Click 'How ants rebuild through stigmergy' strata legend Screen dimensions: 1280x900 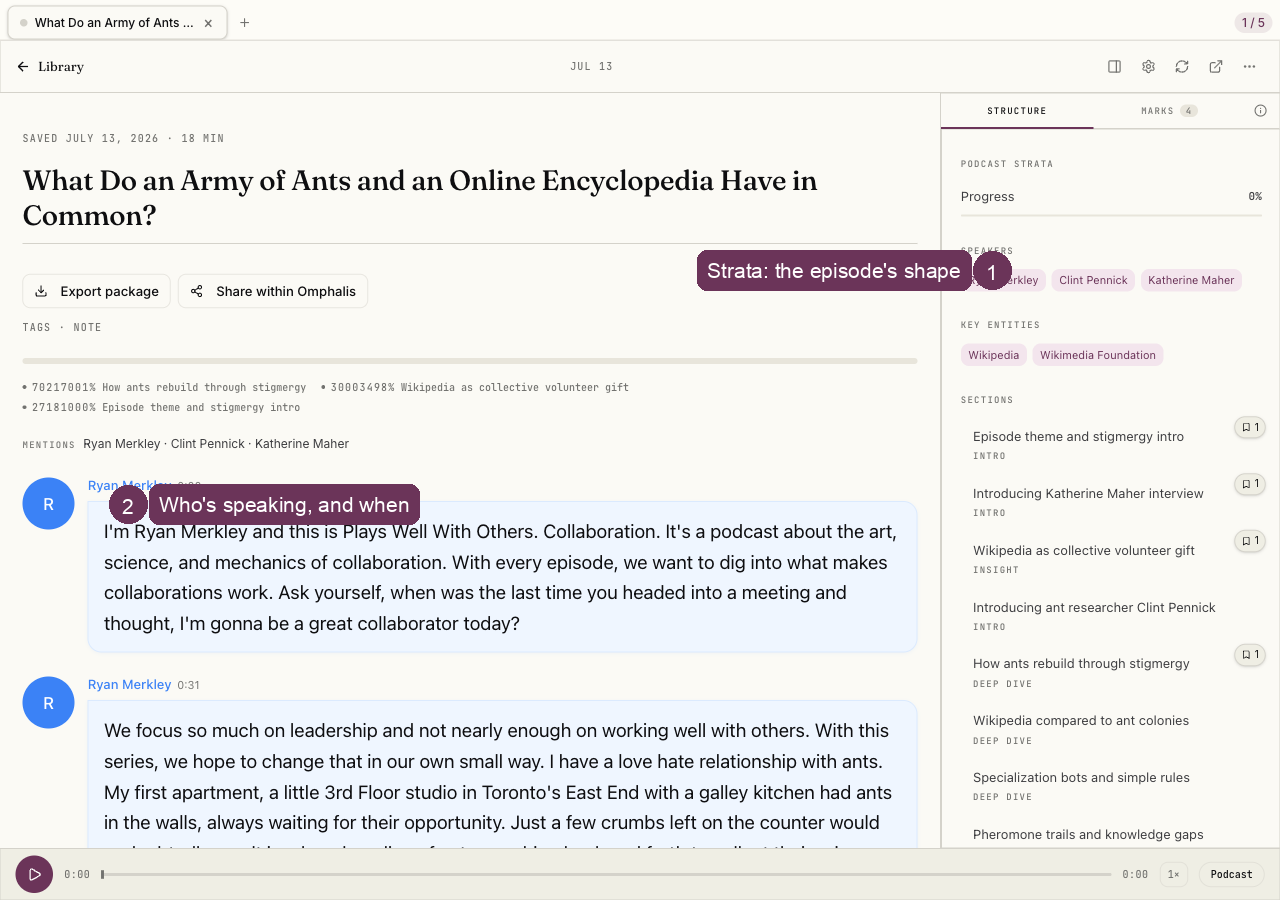click(x=165, y=387)
